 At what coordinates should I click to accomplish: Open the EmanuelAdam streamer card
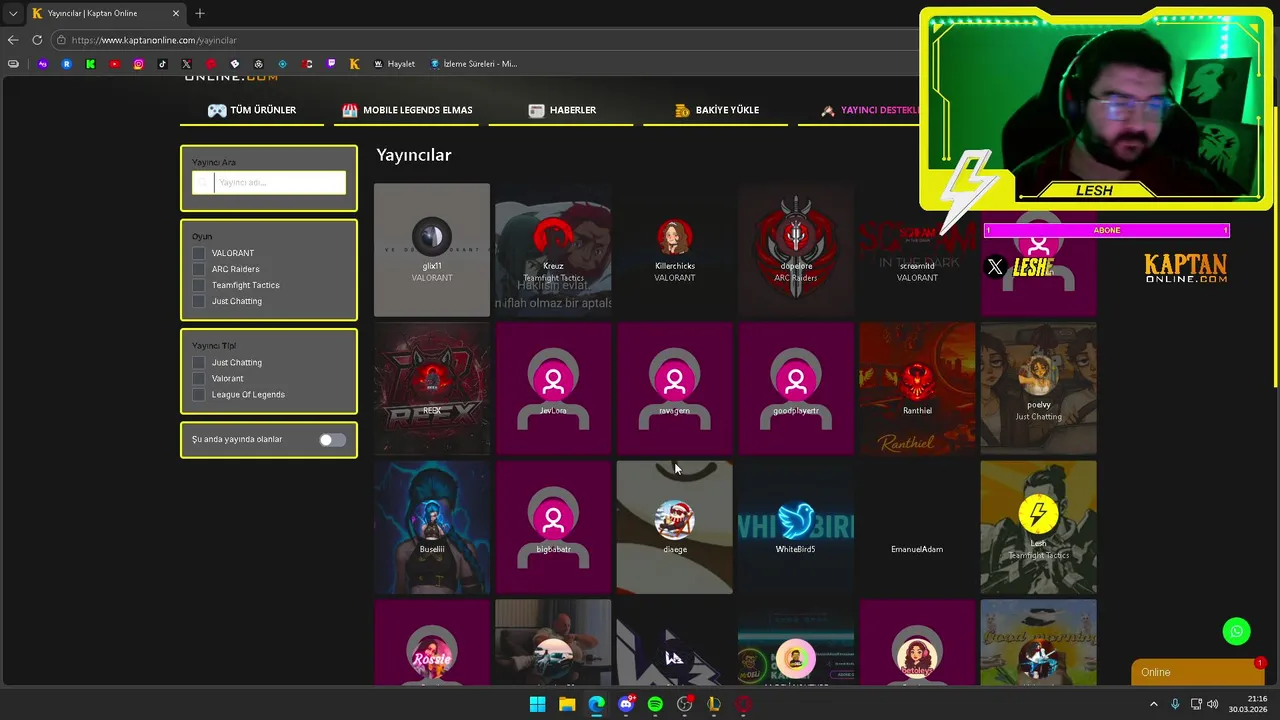[x=917, y=527]
